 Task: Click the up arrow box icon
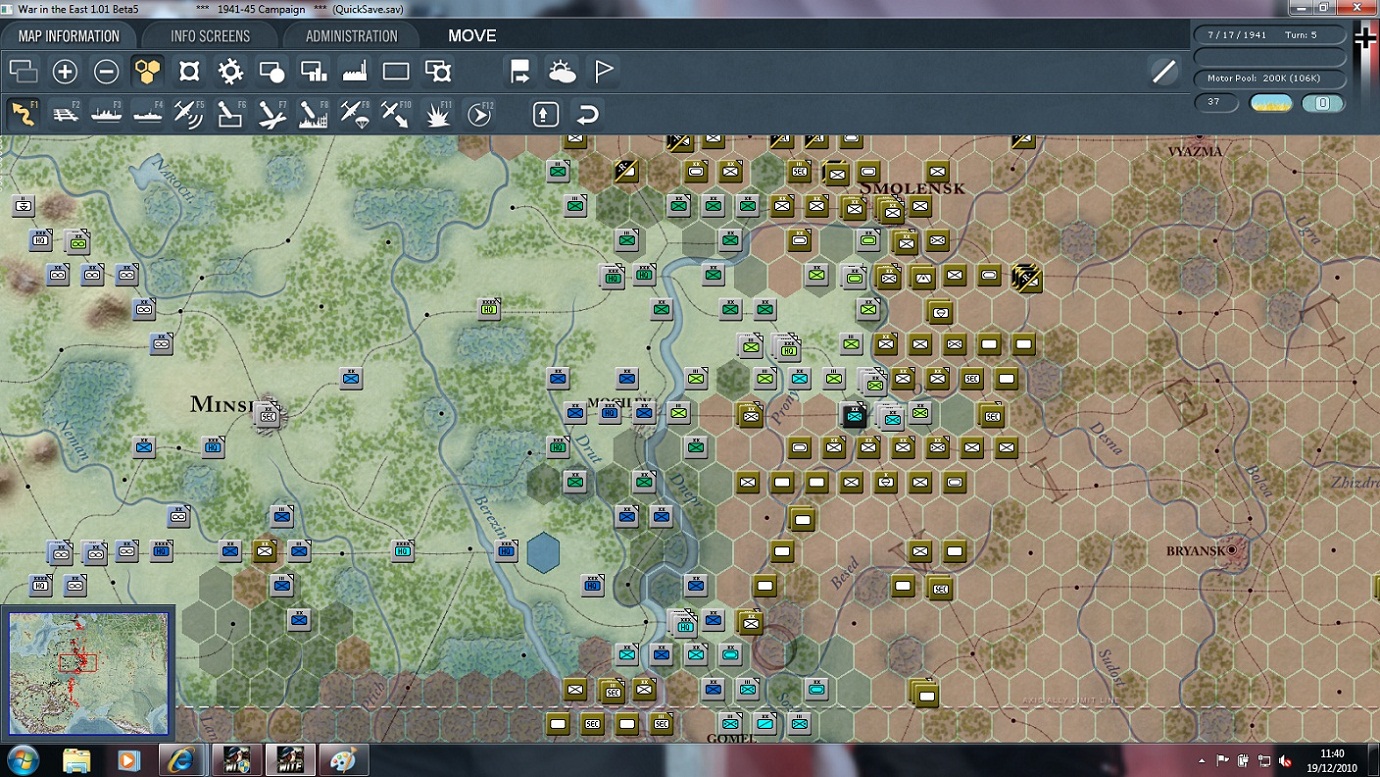545,114
